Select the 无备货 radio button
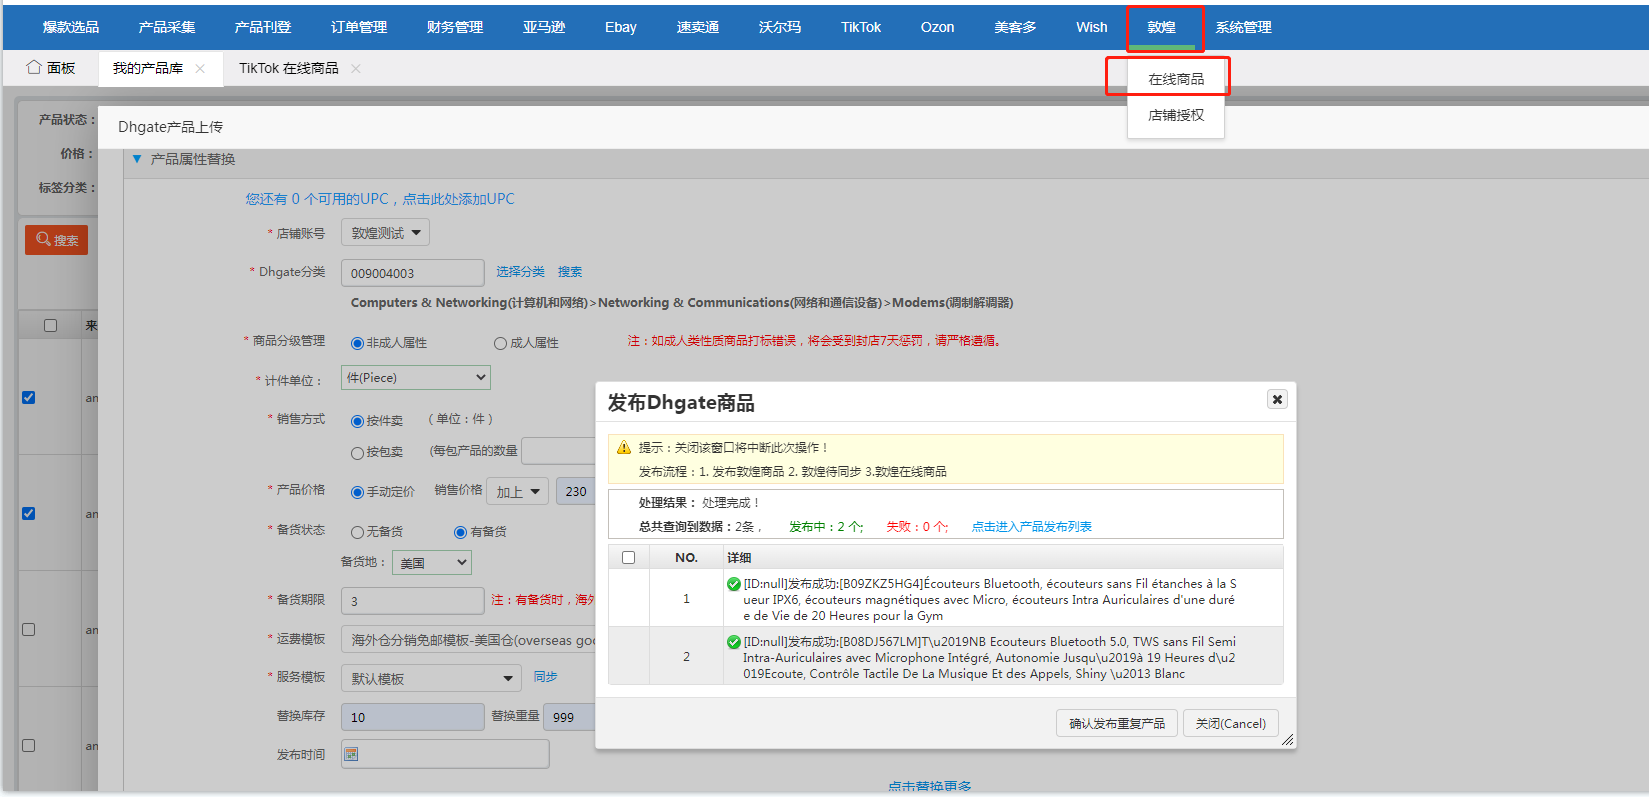Viewport: 1649px width, 797px height. click(x=357, y=532)
